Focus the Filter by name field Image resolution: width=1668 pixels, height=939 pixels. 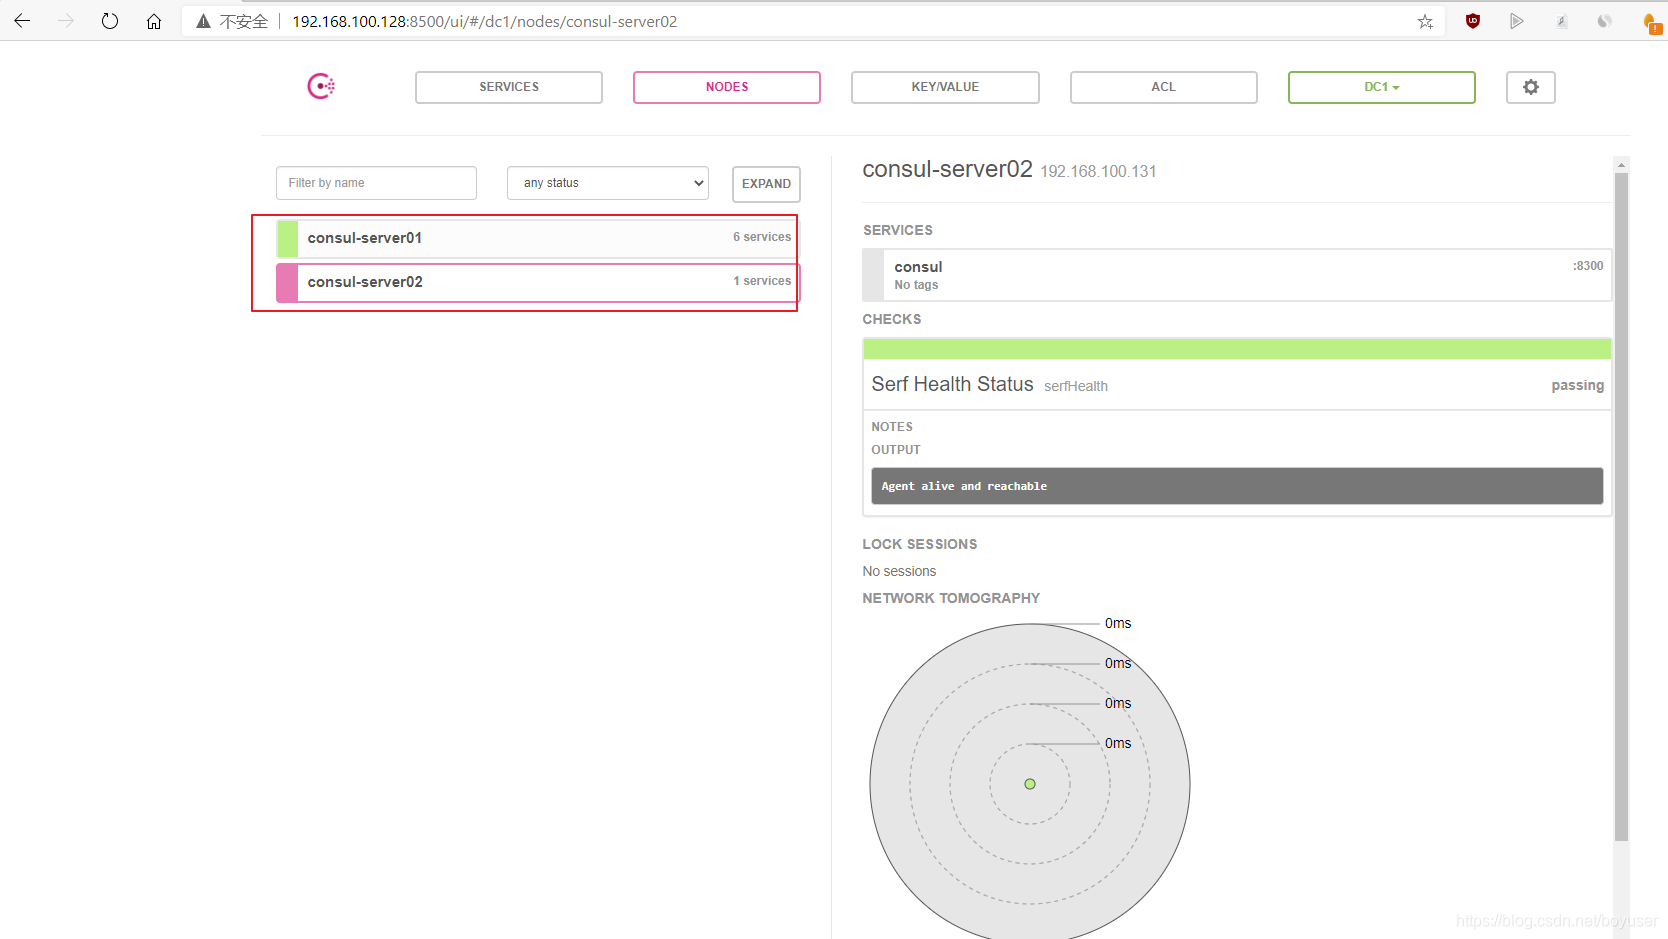[376, 183]
